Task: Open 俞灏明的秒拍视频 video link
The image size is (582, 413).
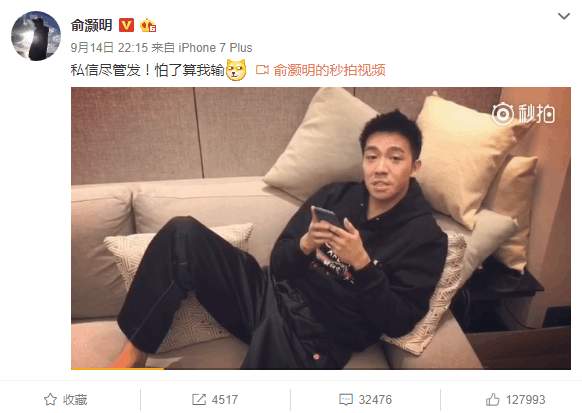Action: 330,70
